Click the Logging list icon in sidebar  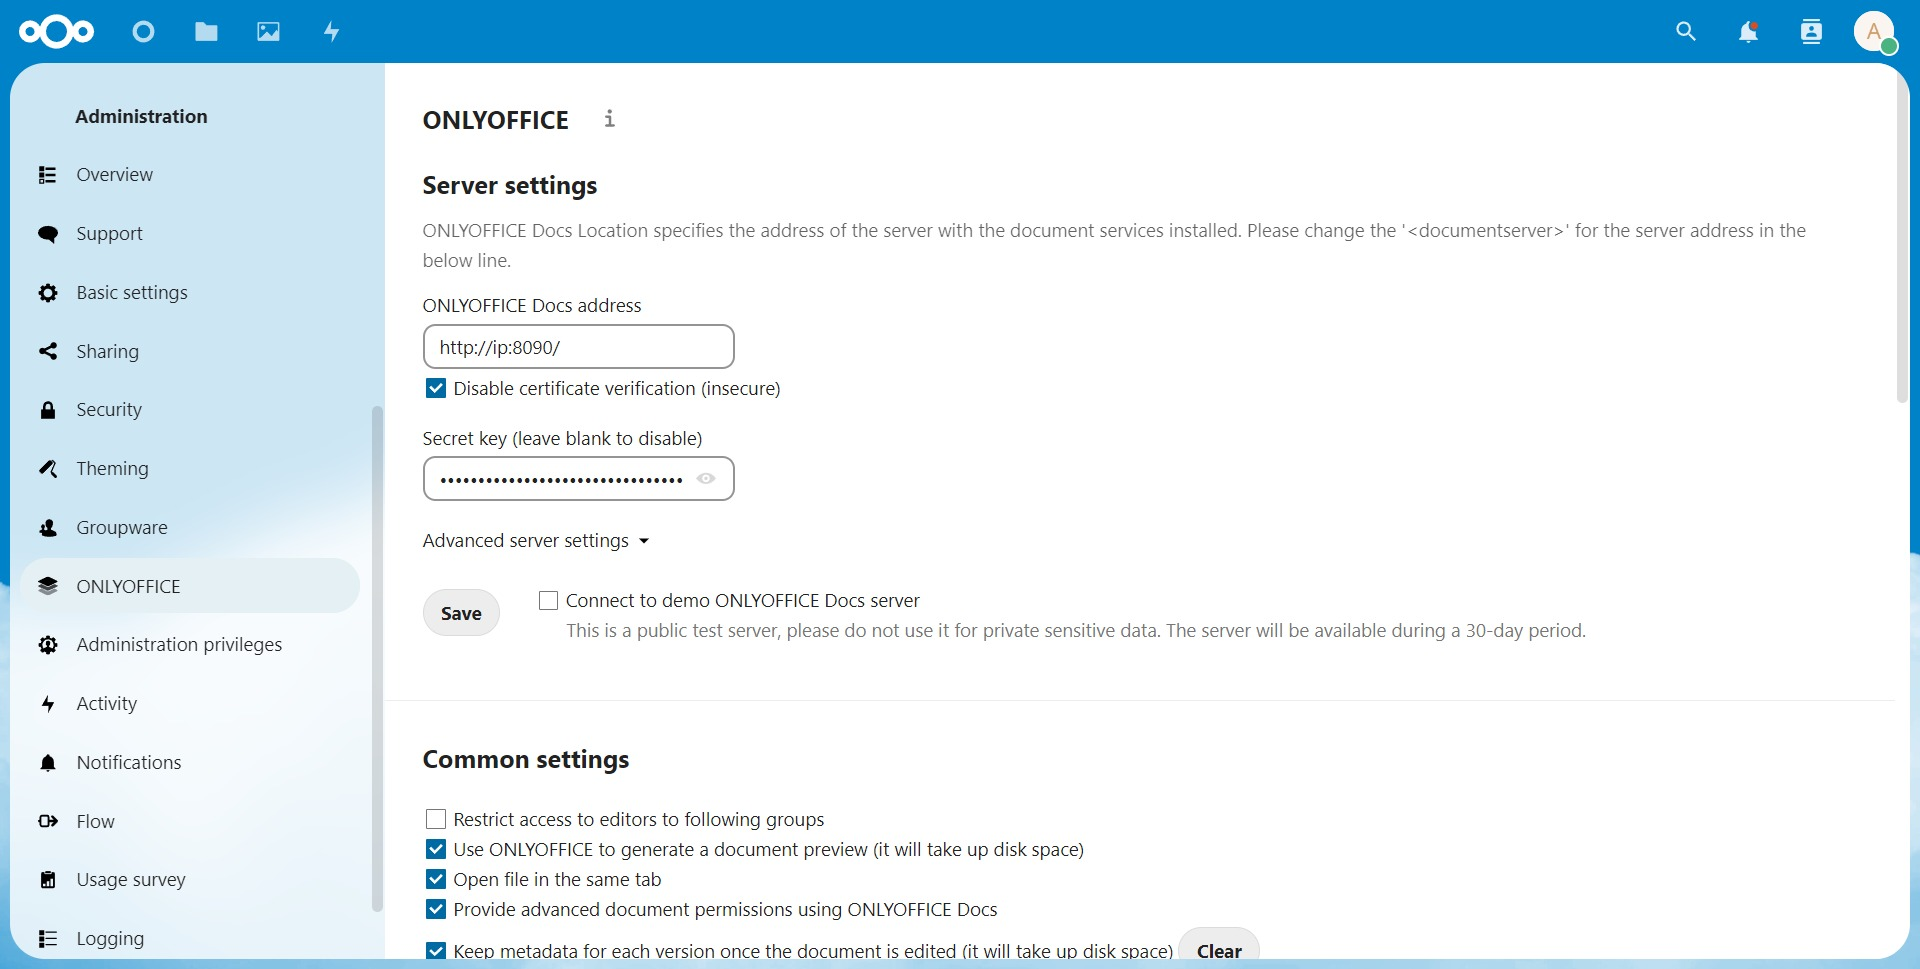coord(47,939)
